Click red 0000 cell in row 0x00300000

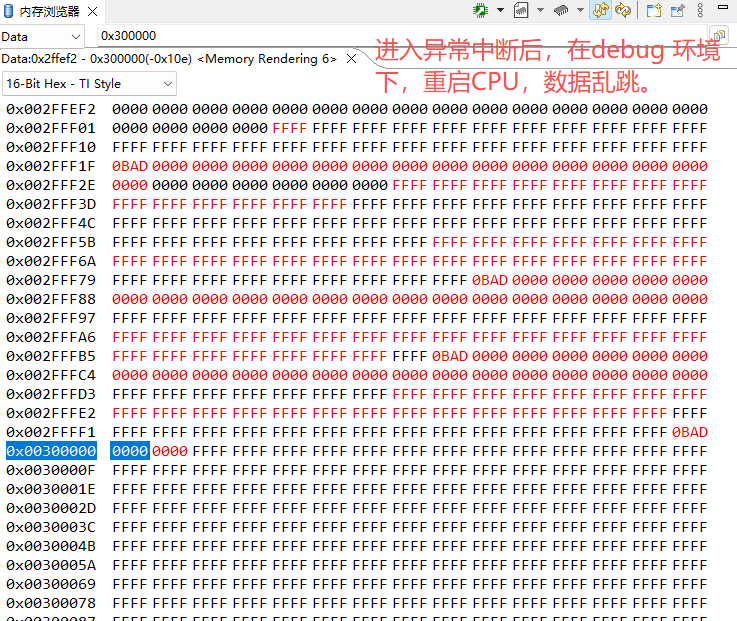170,451
